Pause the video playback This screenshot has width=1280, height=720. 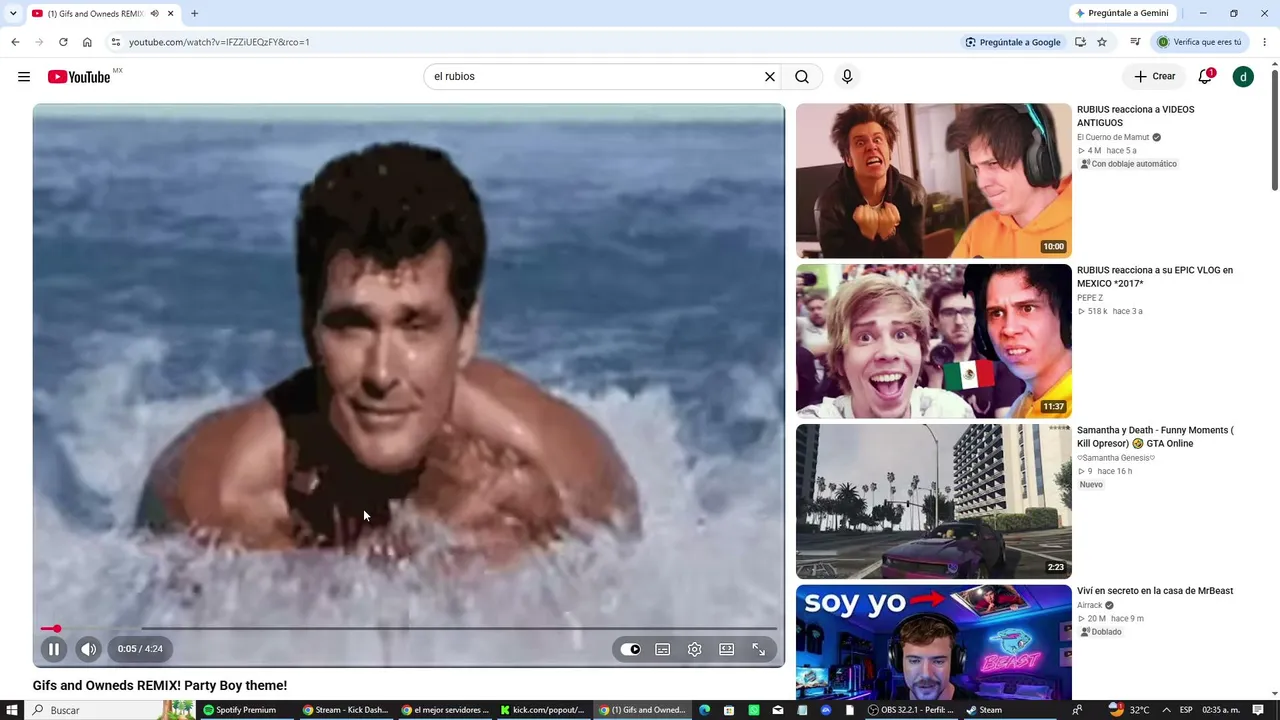(x=54, y=649)
